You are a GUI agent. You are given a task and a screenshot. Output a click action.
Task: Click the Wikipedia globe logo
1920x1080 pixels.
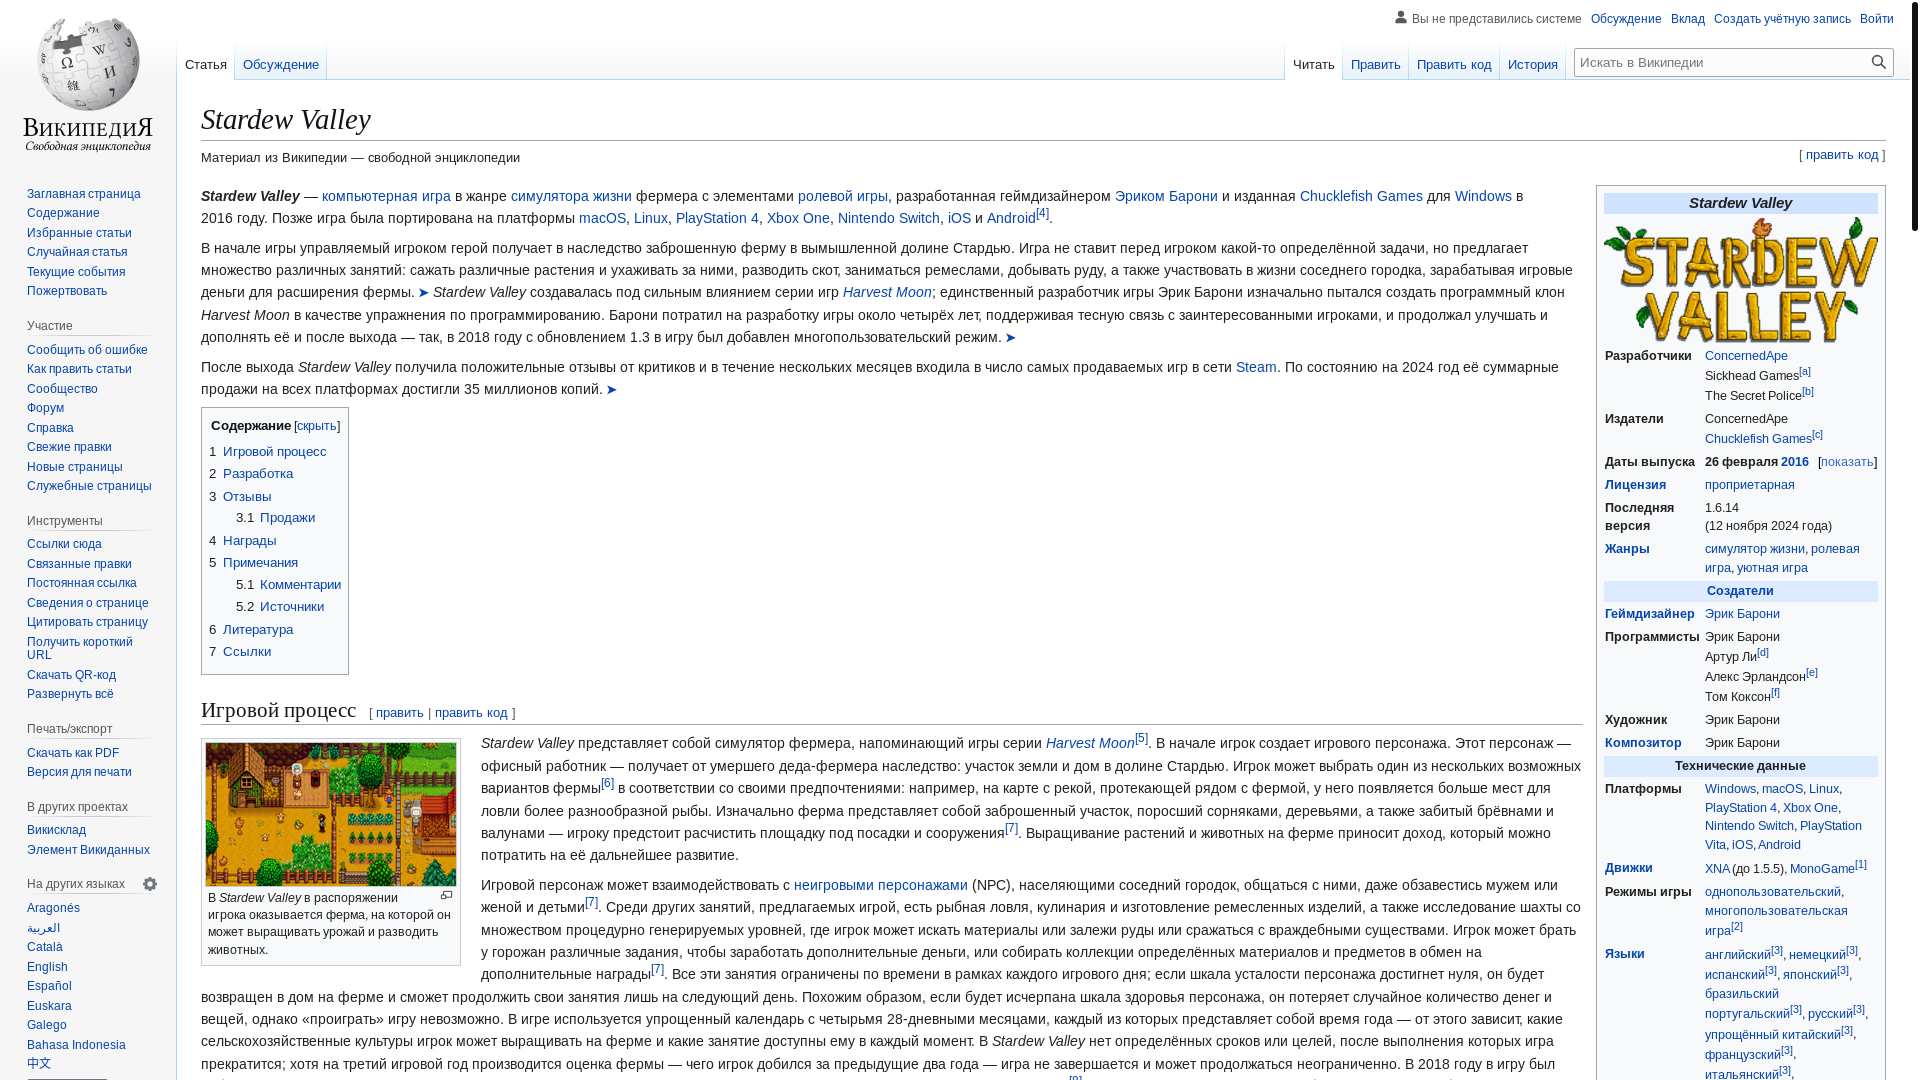point(88,85)
